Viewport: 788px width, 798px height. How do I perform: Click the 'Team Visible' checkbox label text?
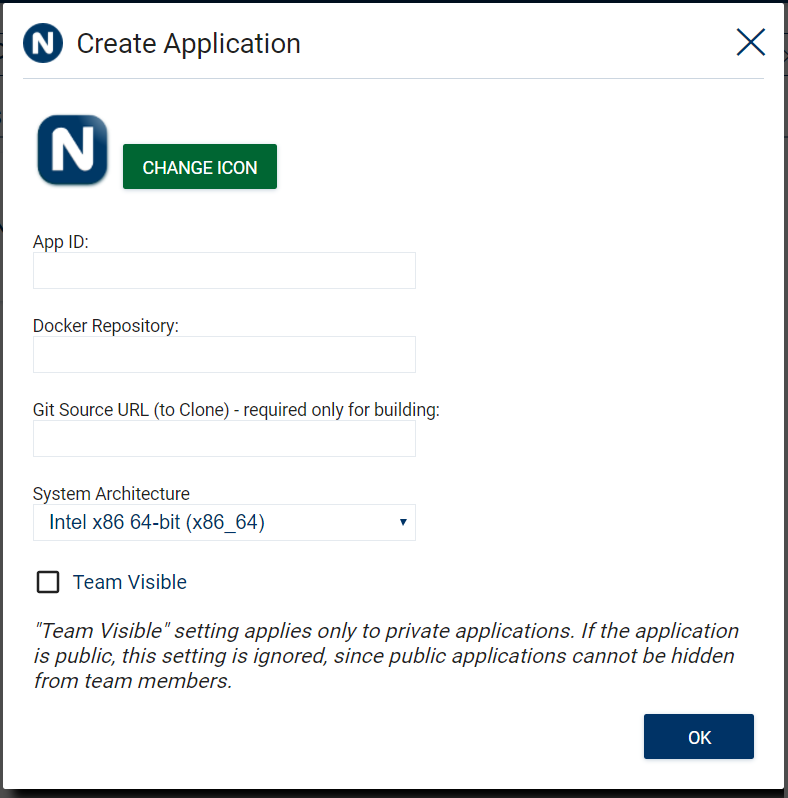(x=130, y=582)
